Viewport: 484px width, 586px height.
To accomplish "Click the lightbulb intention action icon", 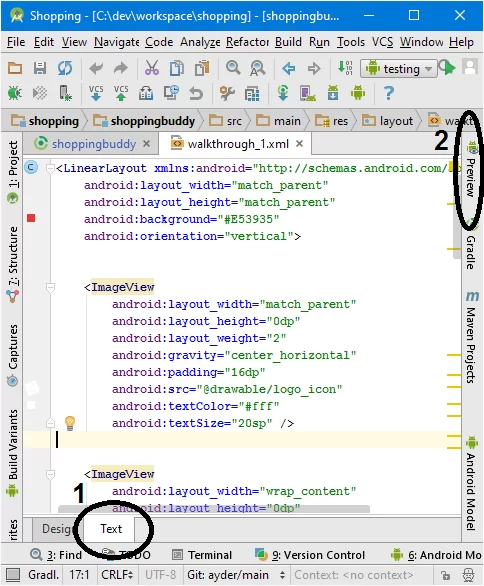I will click(x=70, y=423).
